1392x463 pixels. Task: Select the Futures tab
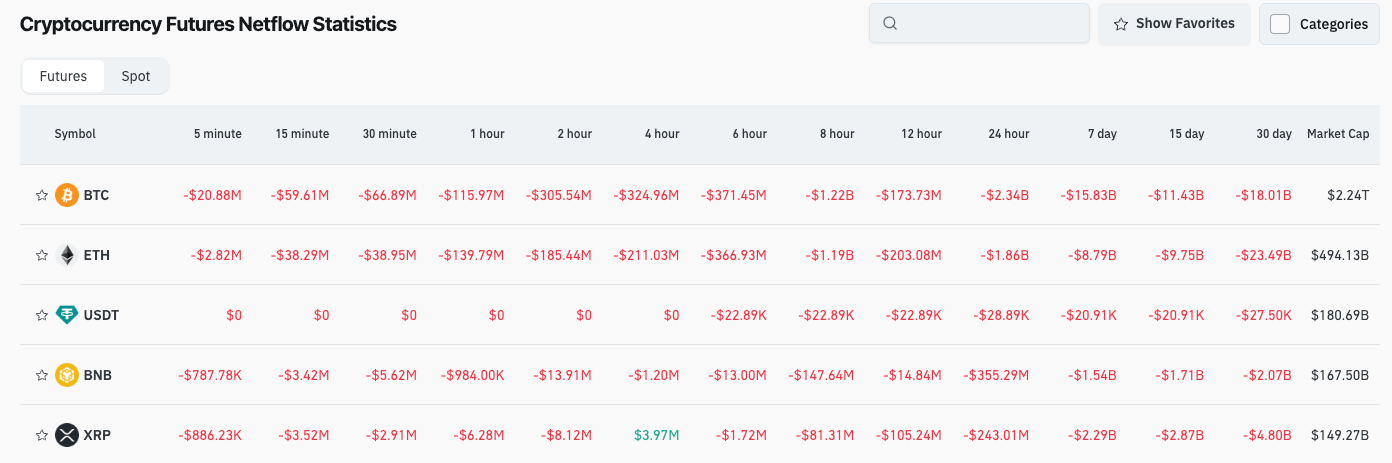63,76
